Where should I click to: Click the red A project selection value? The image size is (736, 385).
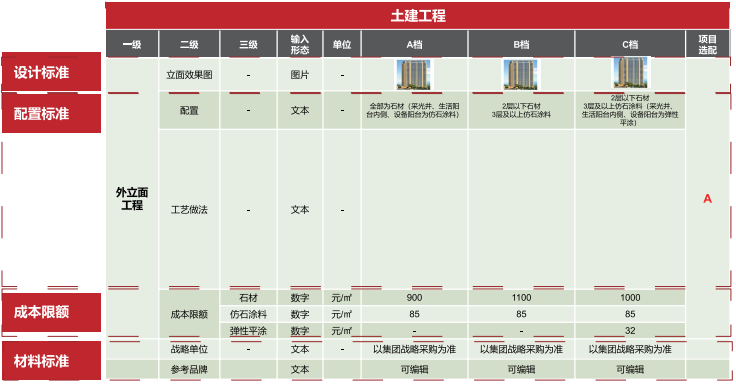tap(707, 199)
